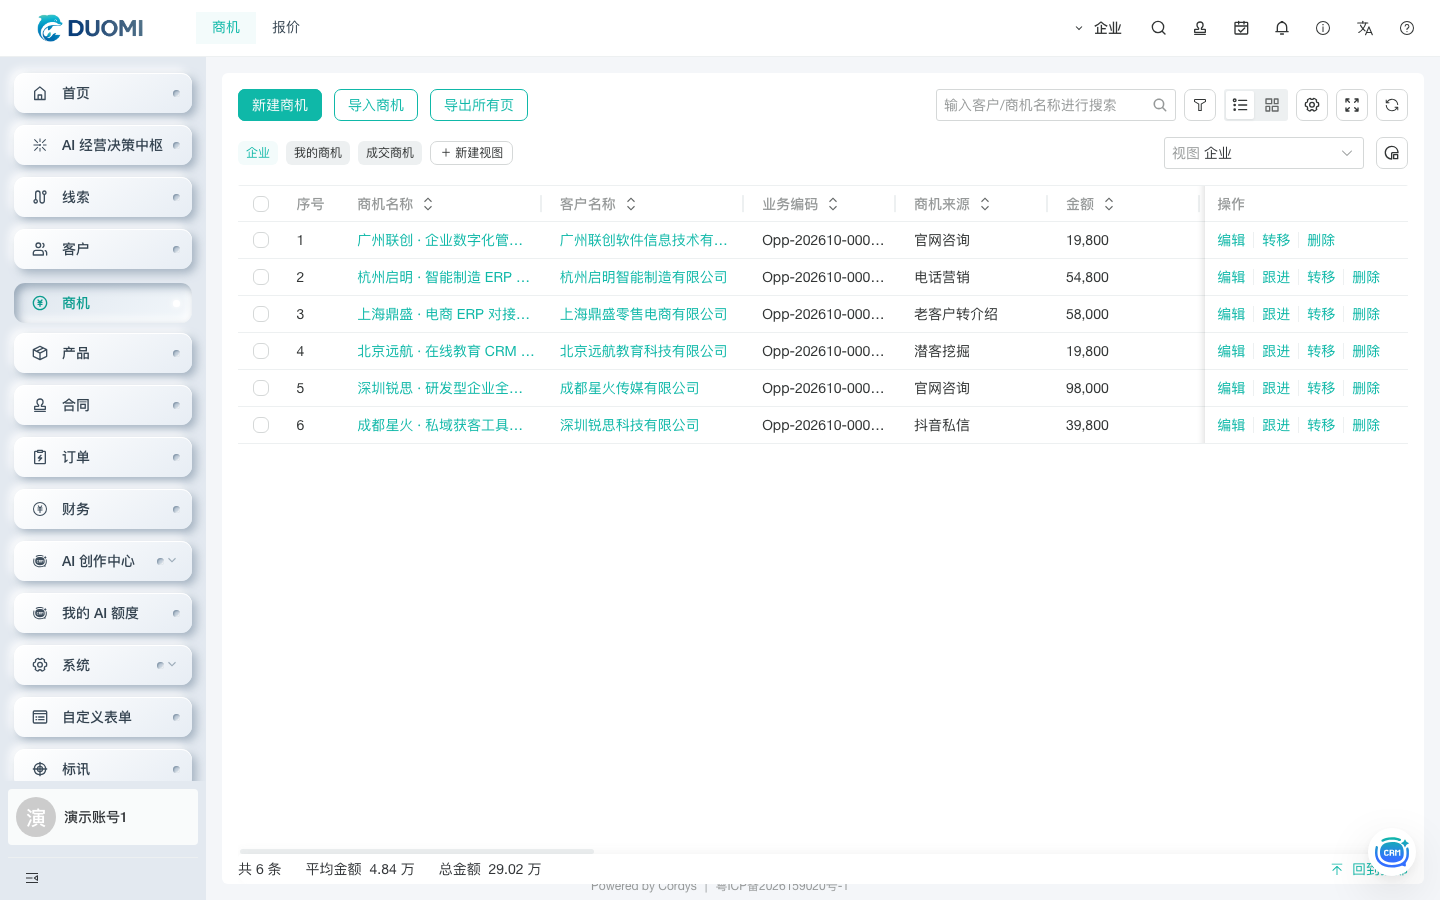Image resolution: width=1440 pixels, height=900 pixels.
Task: Click the horizontal scrollbar below the table
Action: [417, 851]
